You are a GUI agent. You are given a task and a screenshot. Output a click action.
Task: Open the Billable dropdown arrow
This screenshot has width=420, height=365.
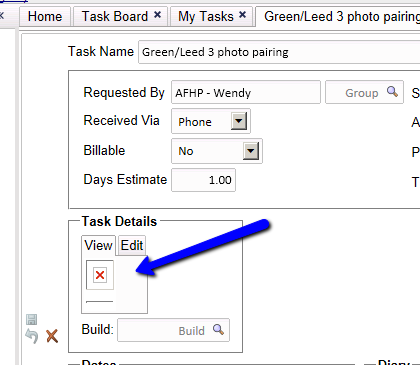[251, 151]
